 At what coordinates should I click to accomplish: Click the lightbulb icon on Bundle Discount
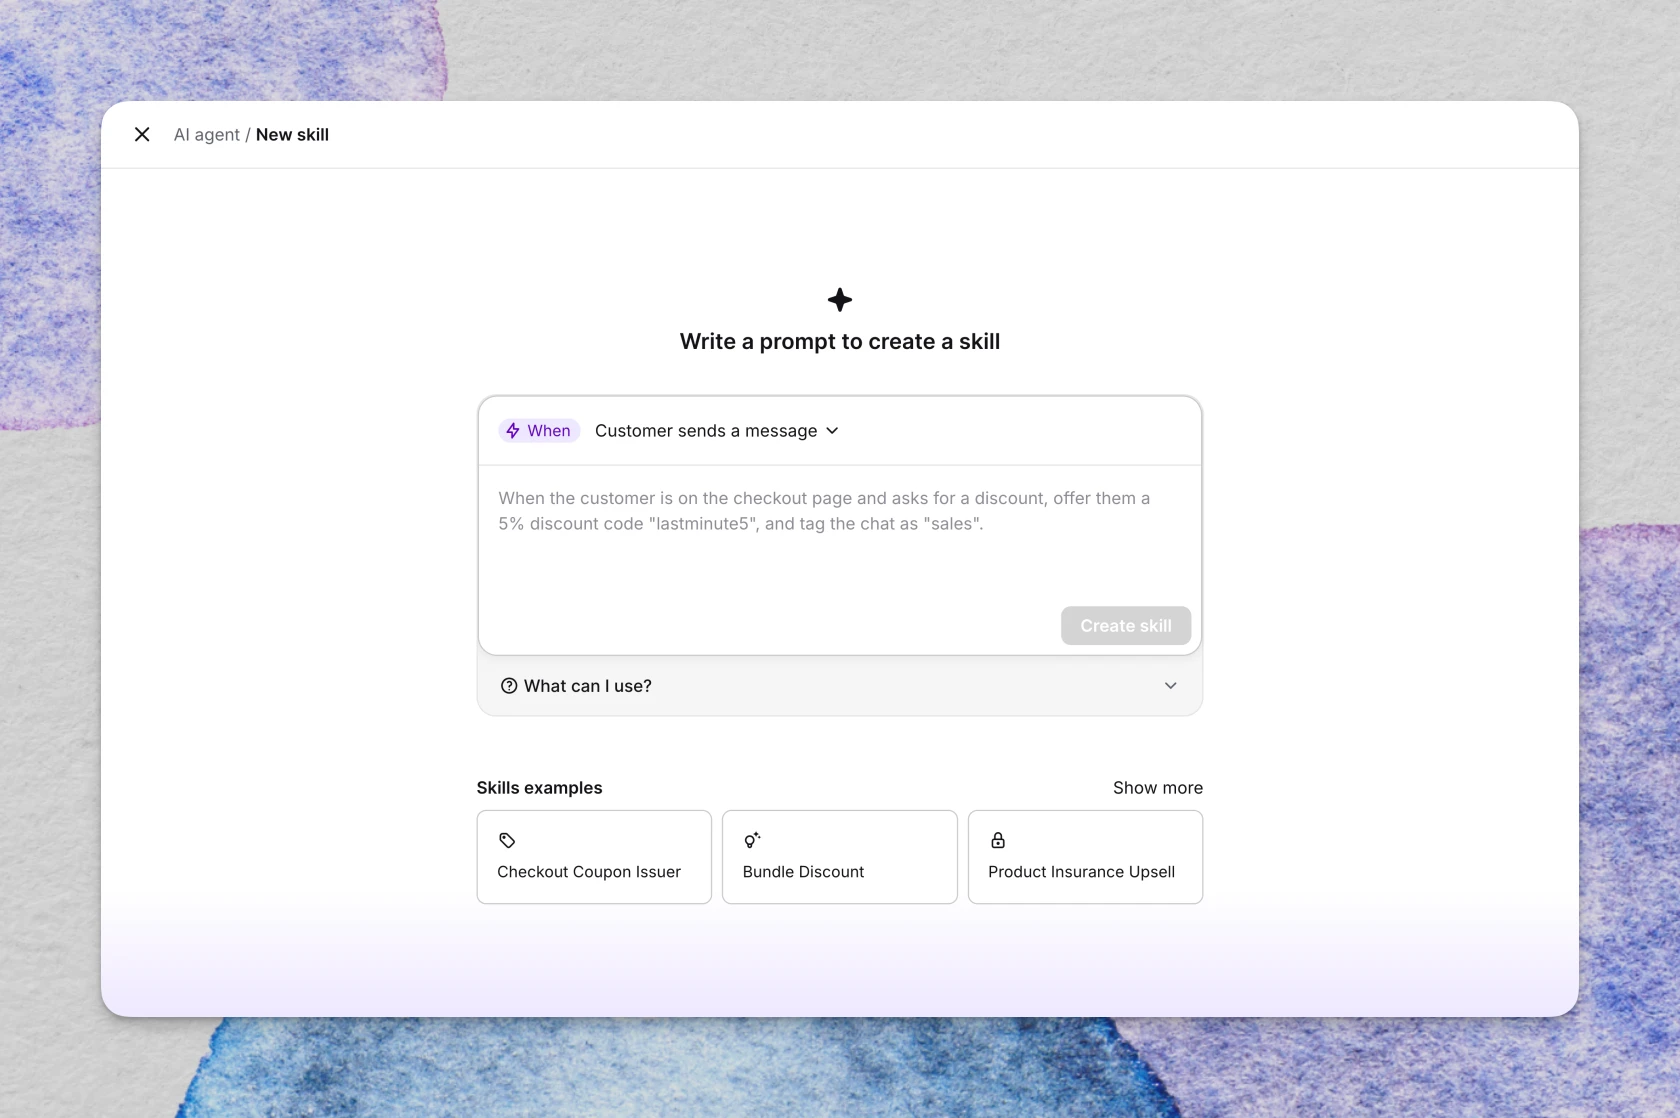[x=752, y=840]
